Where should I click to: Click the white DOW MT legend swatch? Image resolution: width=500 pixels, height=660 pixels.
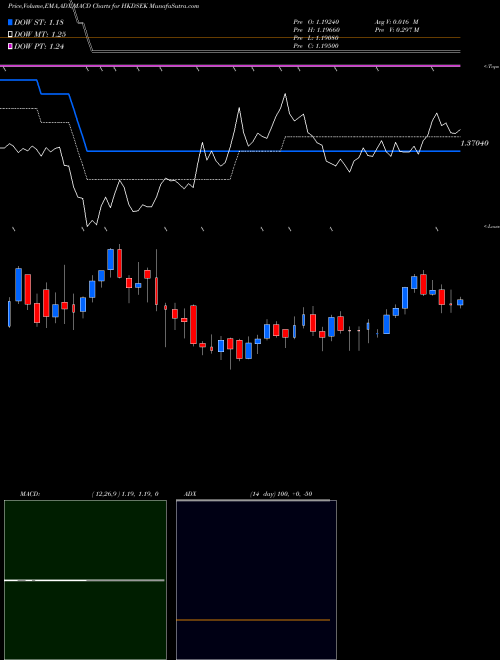tap(11, 34)
